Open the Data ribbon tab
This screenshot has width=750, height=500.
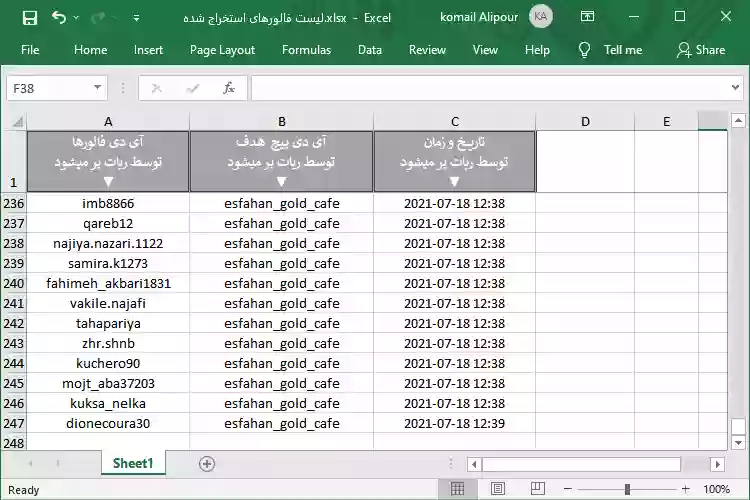point(370,50)
